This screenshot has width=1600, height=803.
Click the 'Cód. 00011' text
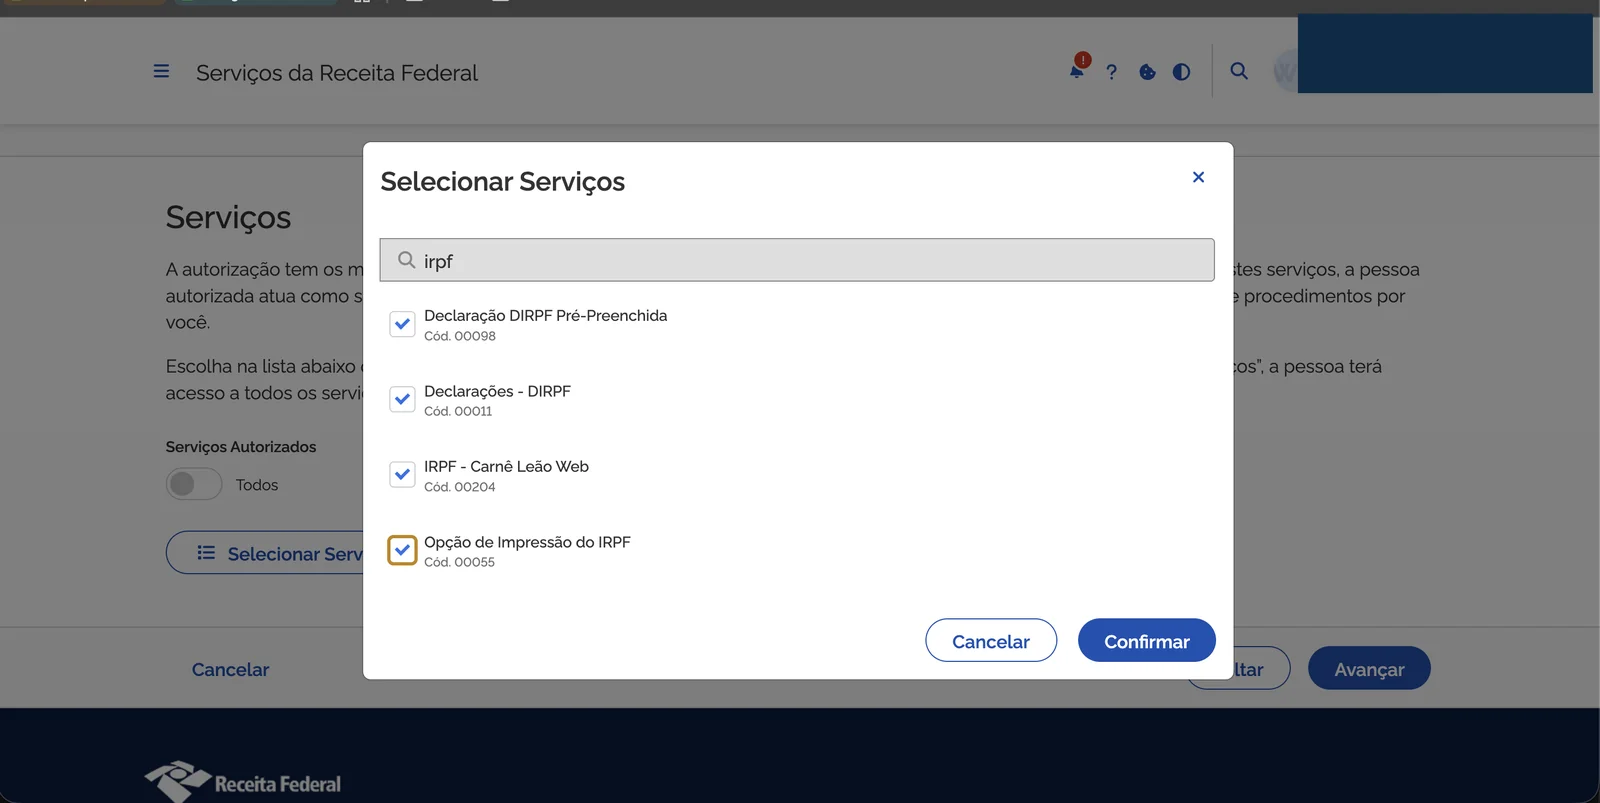pyautogui.click(x=458, y=411)
